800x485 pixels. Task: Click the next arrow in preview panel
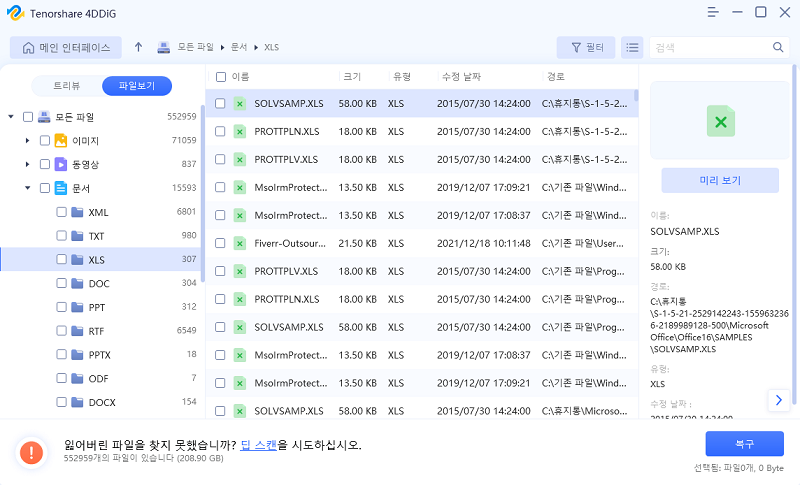coord(779,400)
